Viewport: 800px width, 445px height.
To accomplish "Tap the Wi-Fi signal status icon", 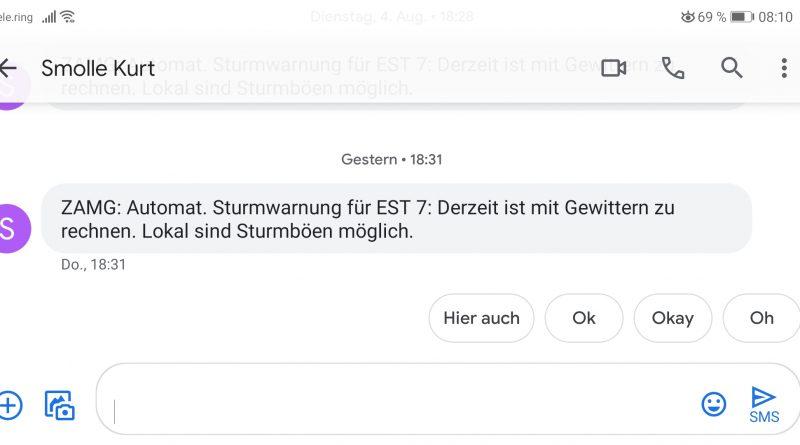I will (x=68, y=17).
